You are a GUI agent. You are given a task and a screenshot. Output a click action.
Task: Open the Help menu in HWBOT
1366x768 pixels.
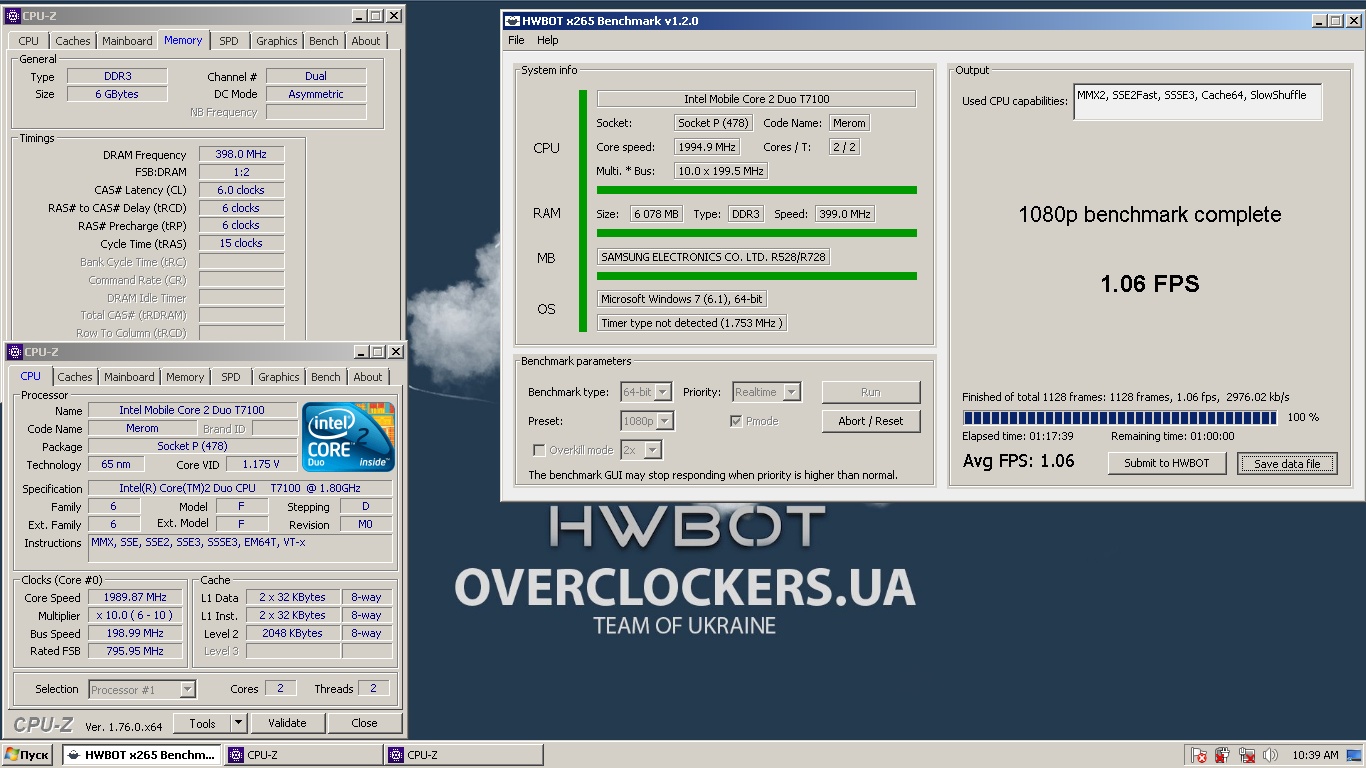click(547, 40)
